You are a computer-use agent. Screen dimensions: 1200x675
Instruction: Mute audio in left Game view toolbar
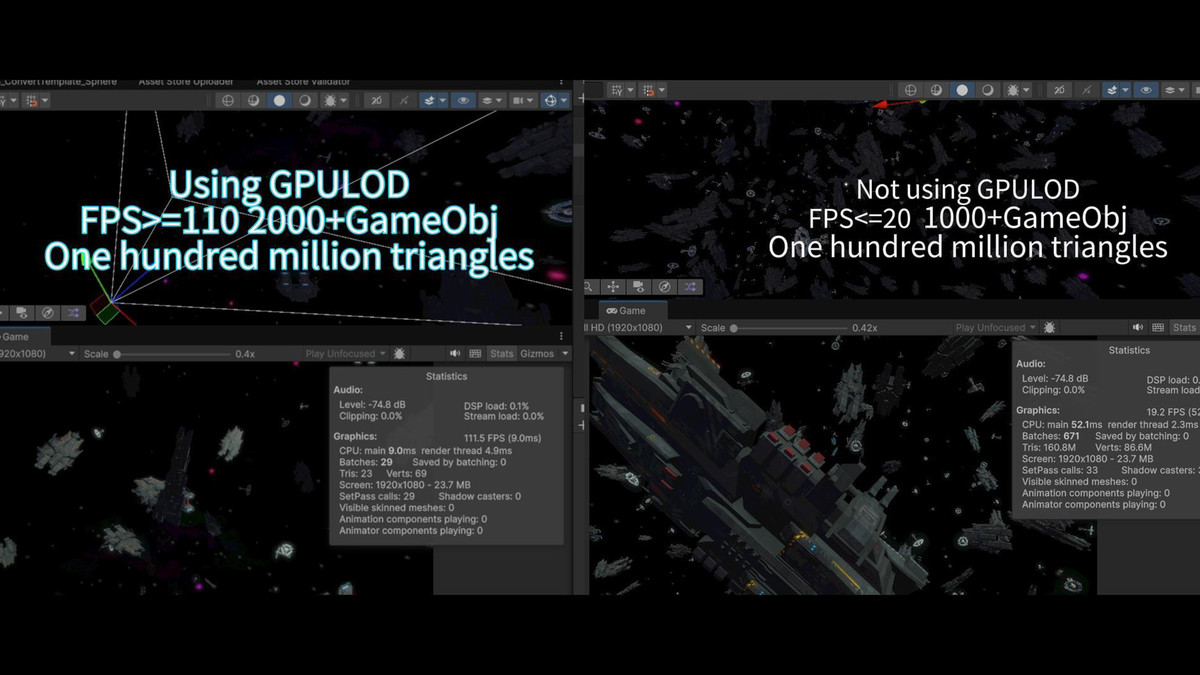(455, 354)
